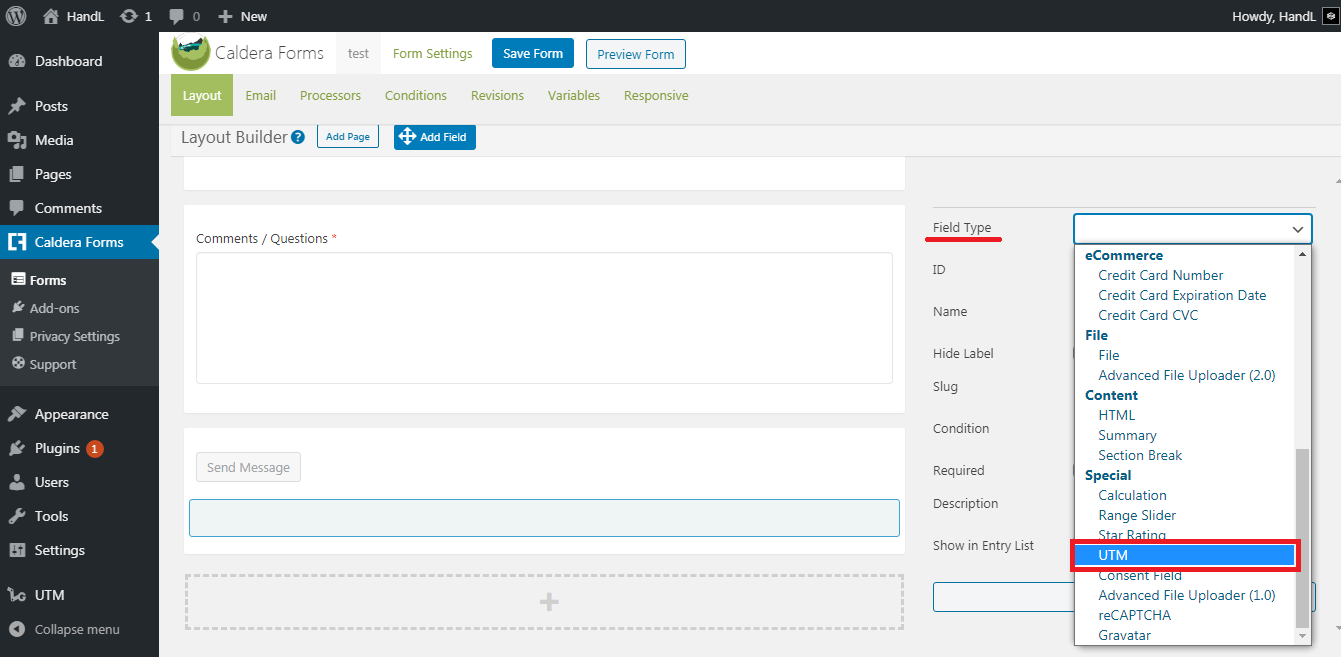Click the user avatar next to Howdy
This screenshot has width=1341, height=657.
1328,16
